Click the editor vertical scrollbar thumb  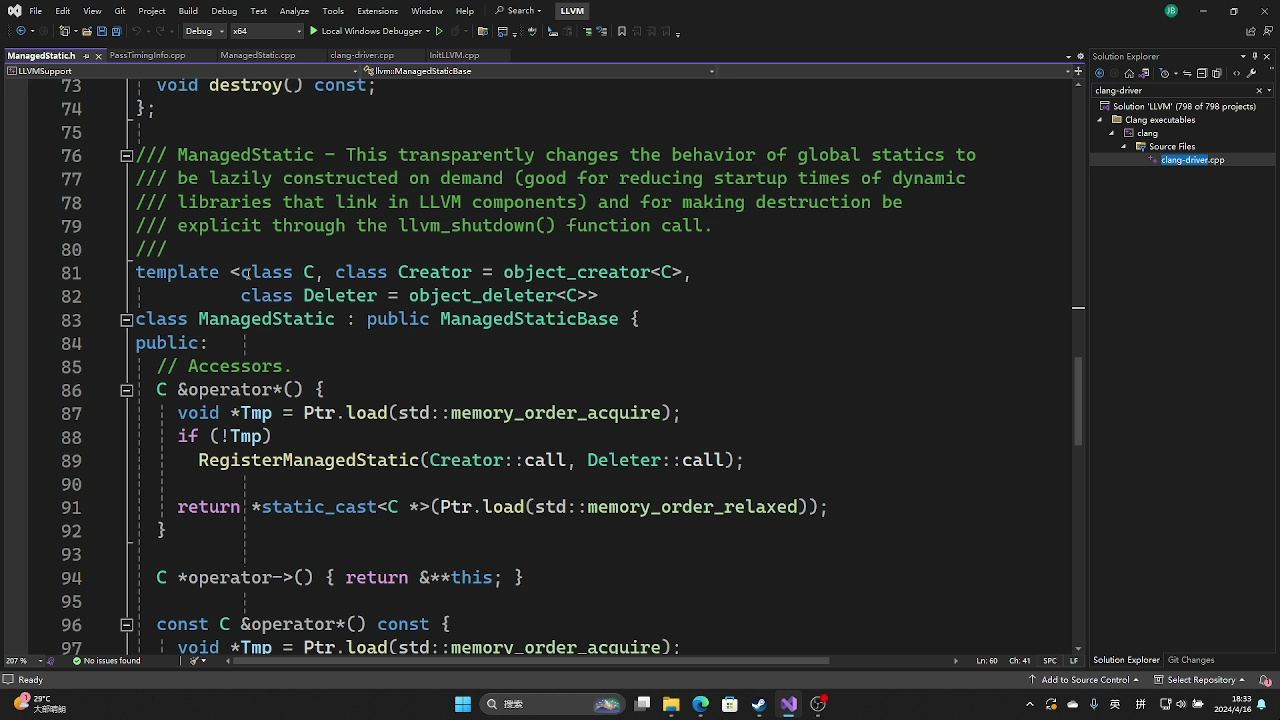(x=1078, y=400)
